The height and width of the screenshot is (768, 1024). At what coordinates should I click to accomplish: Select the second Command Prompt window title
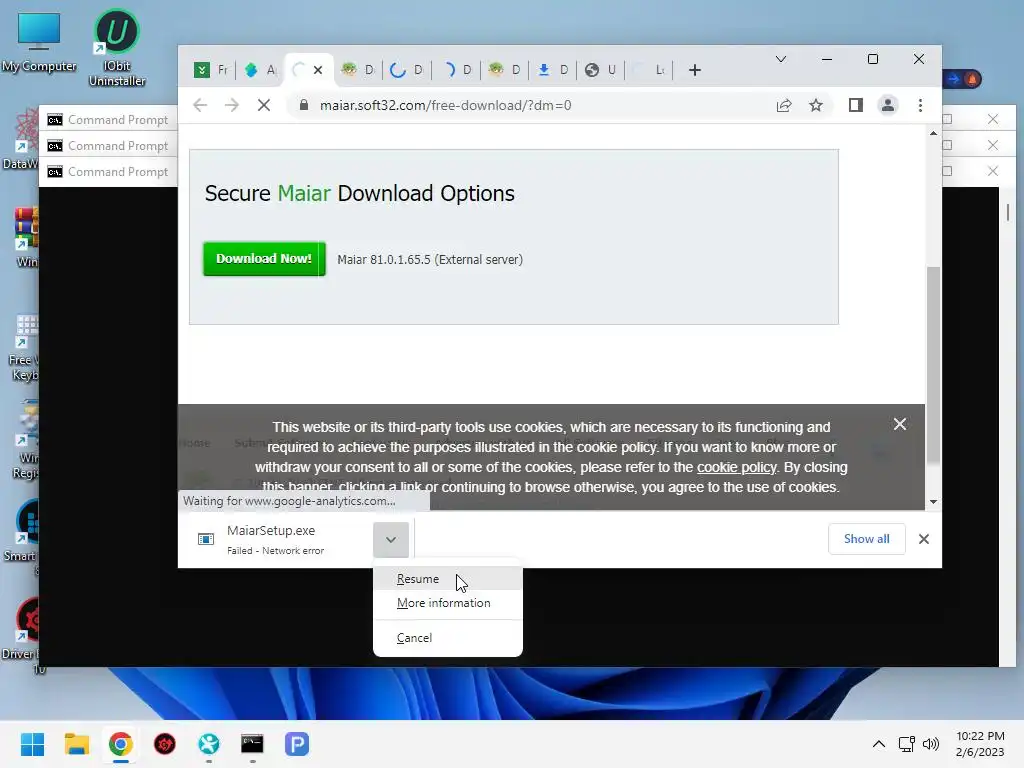point(118,146)
